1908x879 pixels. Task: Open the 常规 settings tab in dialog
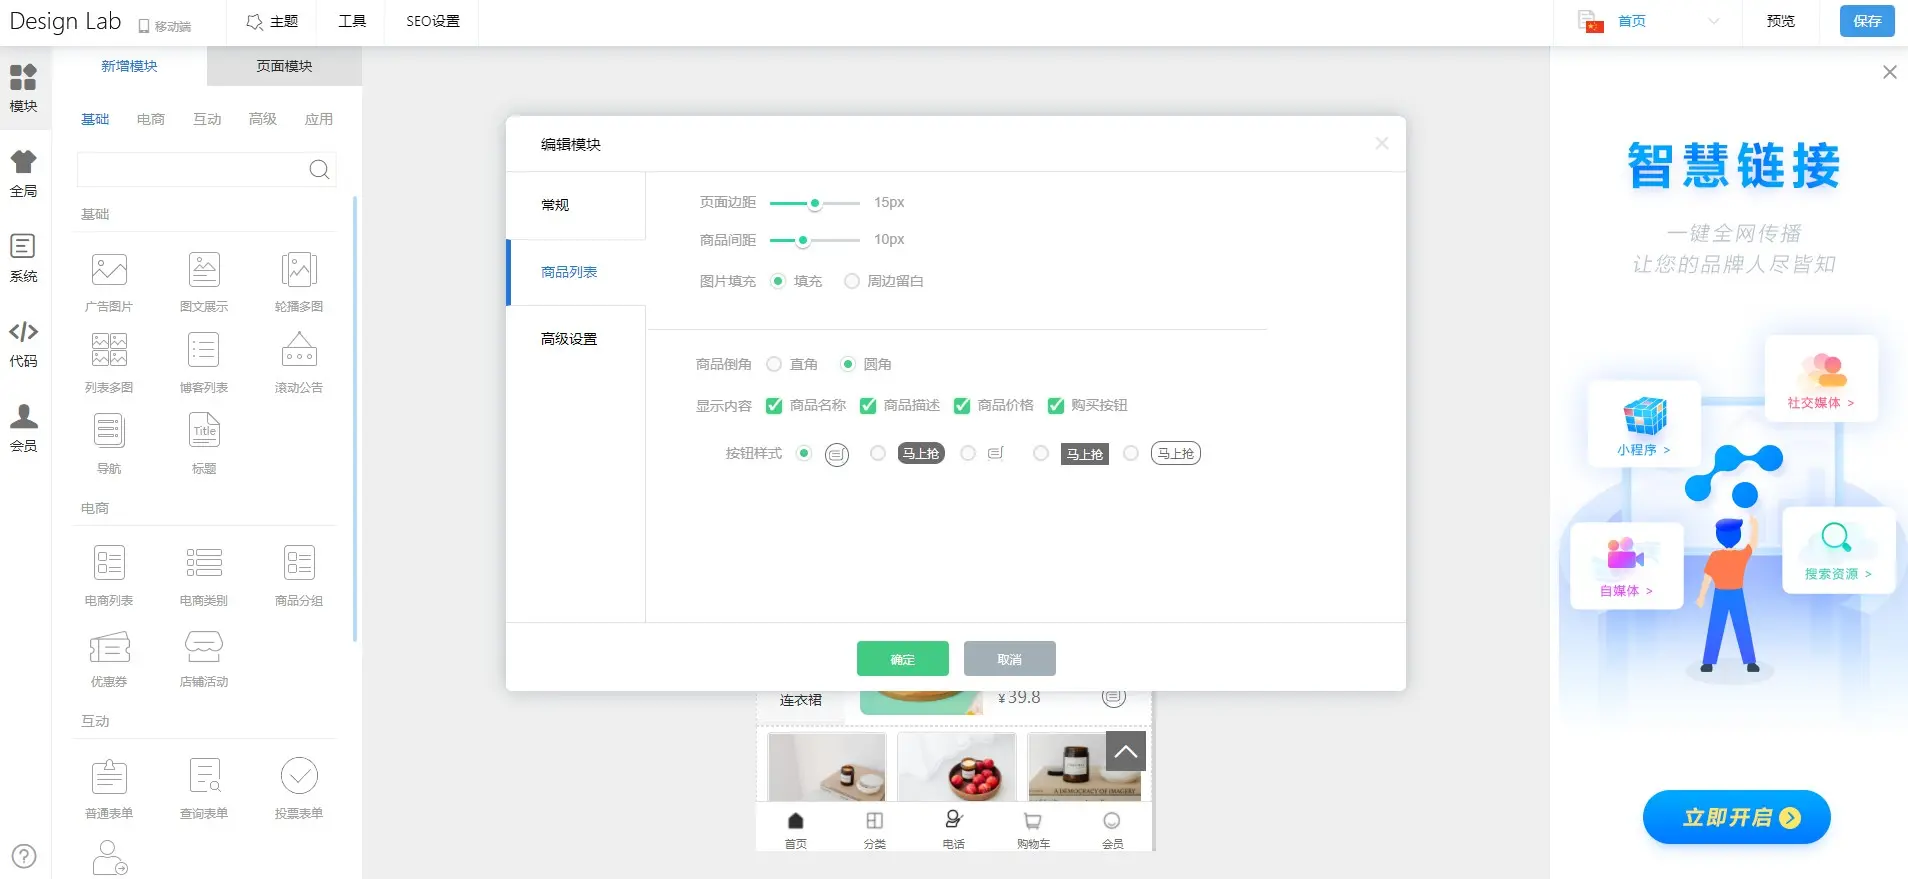576,205
